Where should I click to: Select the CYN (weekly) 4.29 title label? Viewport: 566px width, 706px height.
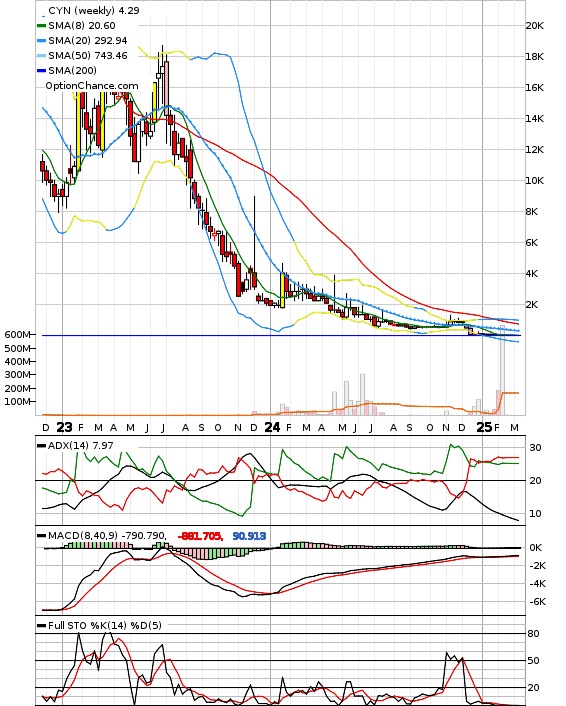click(x=94, y=10)
